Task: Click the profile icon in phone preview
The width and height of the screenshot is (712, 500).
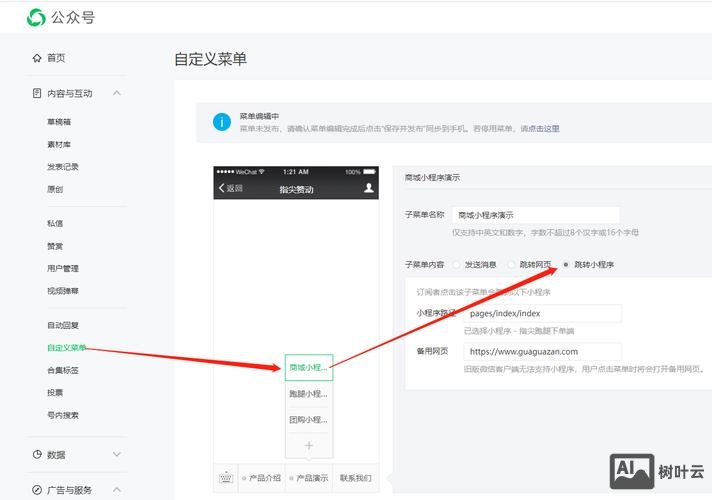Action: pyautogui.click(x=369, y=188)
